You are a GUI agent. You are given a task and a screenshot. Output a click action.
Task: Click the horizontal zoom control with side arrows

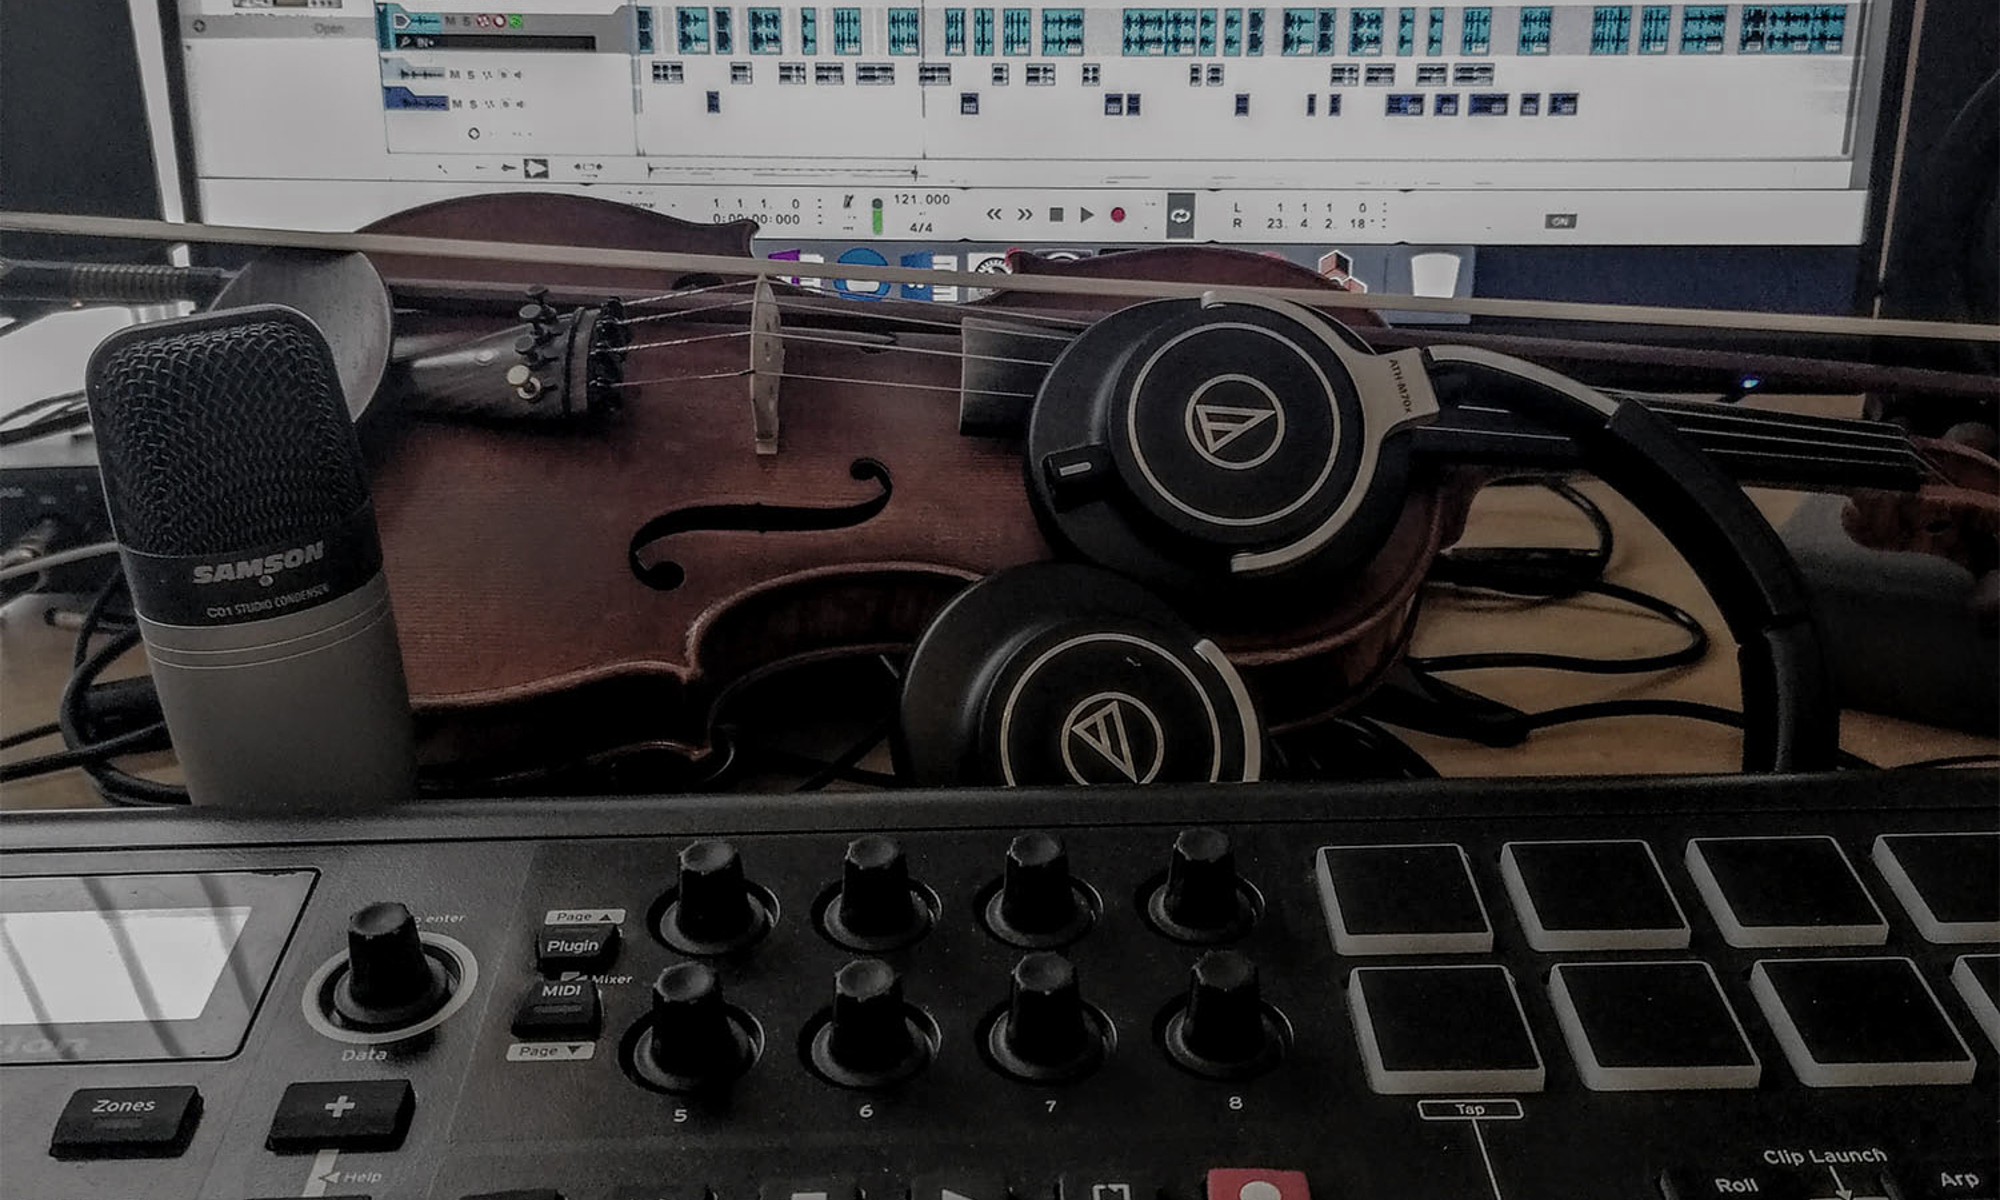[588, 166]
